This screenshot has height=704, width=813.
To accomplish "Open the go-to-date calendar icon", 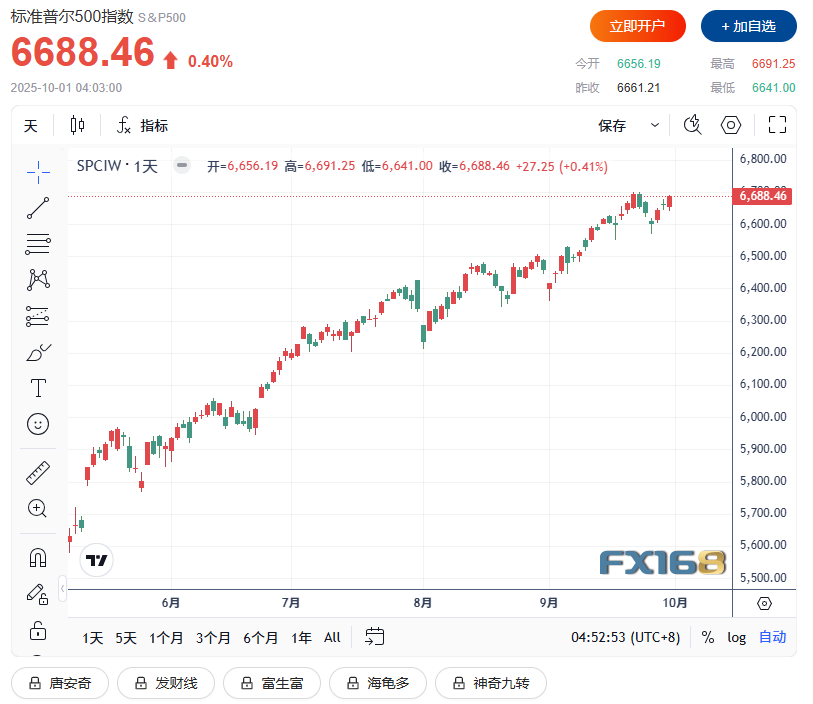I will point(374,636).
